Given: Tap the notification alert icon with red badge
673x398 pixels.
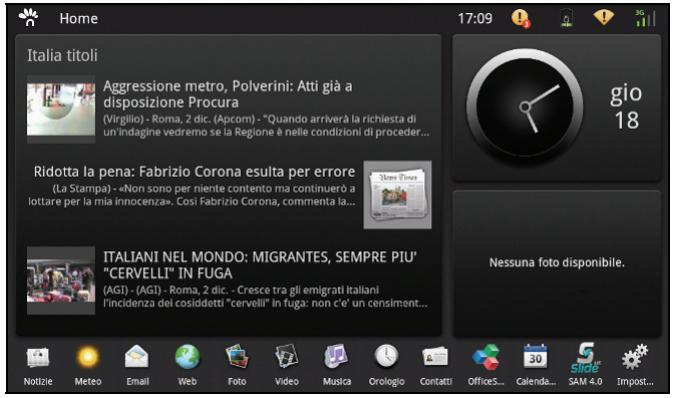Looking at the screenshot, I should [521, 18].
